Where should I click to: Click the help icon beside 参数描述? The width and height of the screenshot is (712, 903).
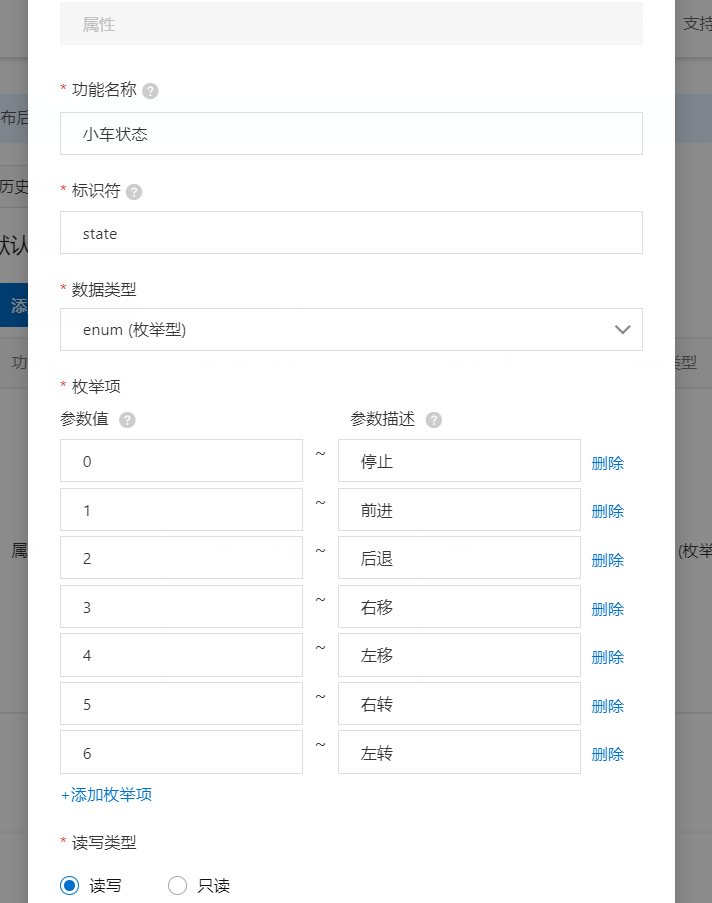(433, 420)
